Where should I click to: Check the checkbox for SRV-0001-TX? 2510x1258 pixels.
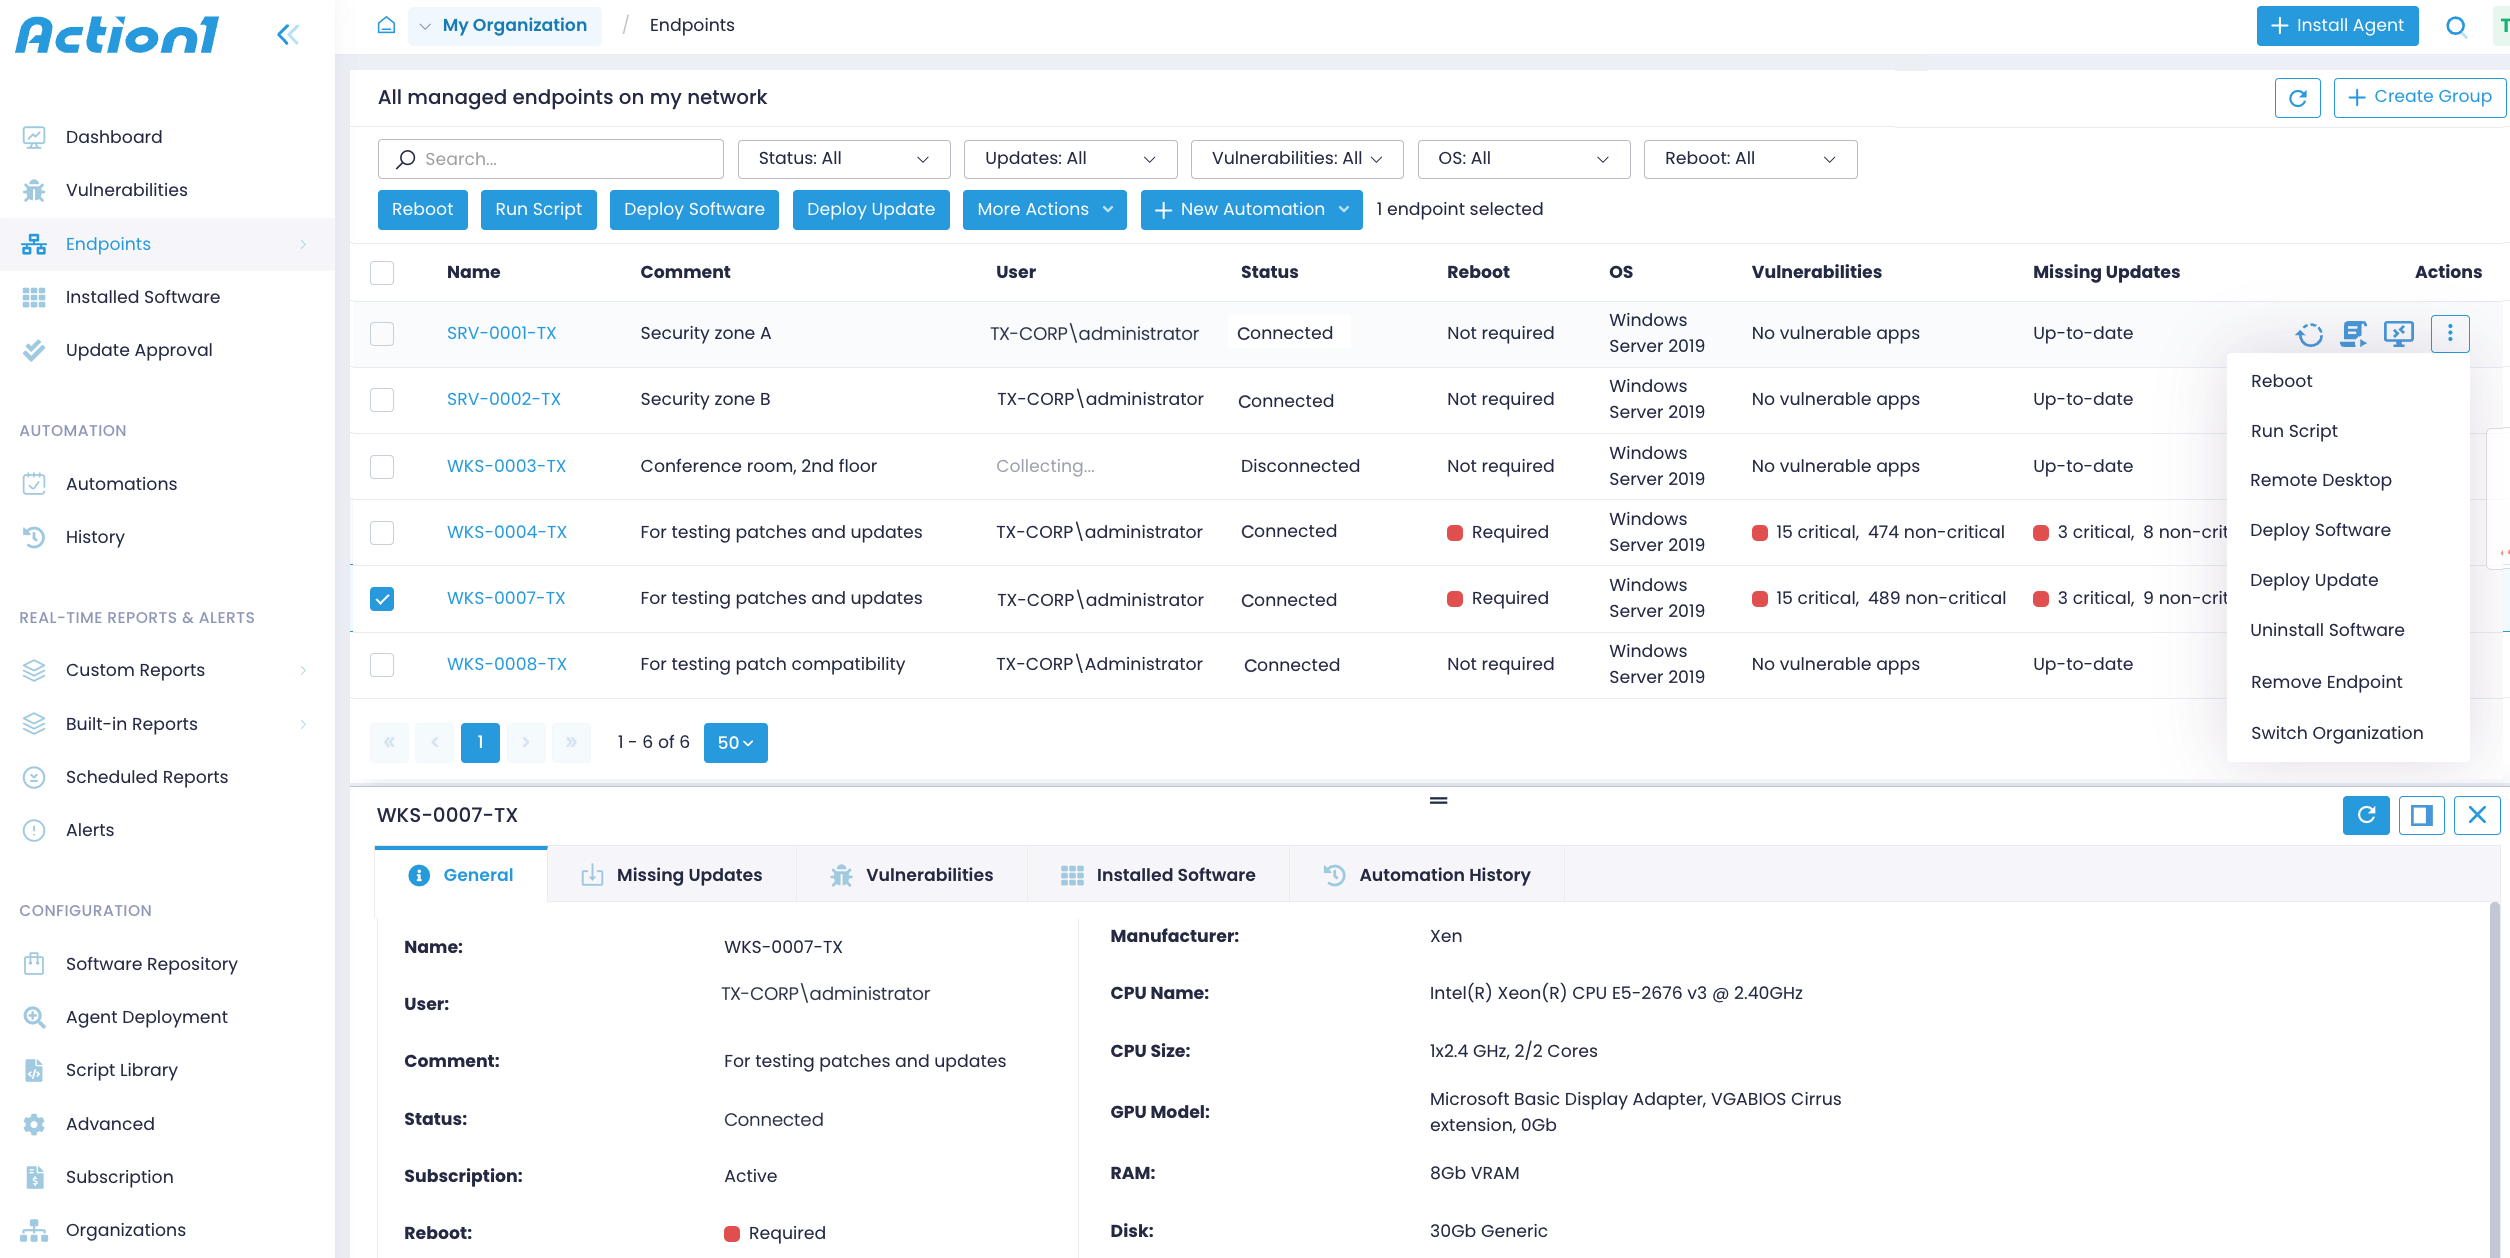381,333
